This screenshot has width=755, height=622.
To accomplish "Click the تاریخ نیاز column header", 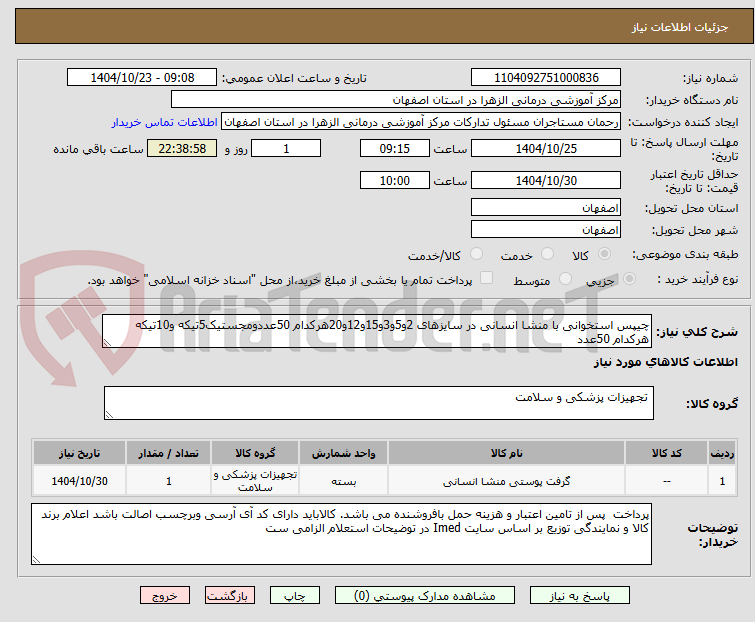I will 79,453.
